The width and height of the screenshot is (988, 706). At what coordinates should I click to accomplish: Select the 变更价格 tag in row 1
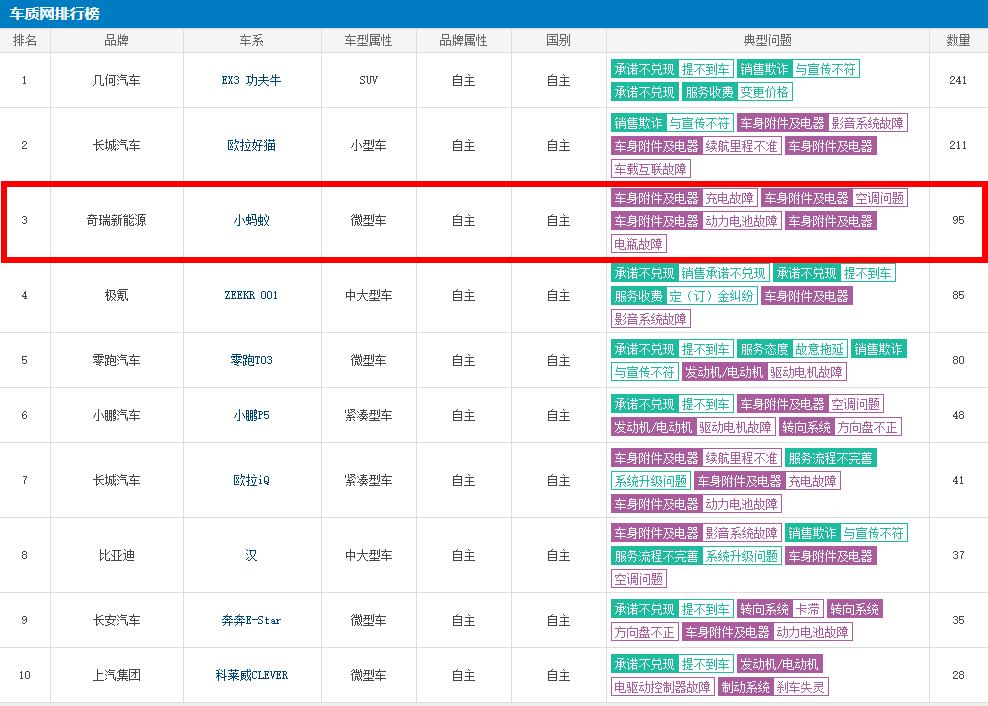[765, 92]
